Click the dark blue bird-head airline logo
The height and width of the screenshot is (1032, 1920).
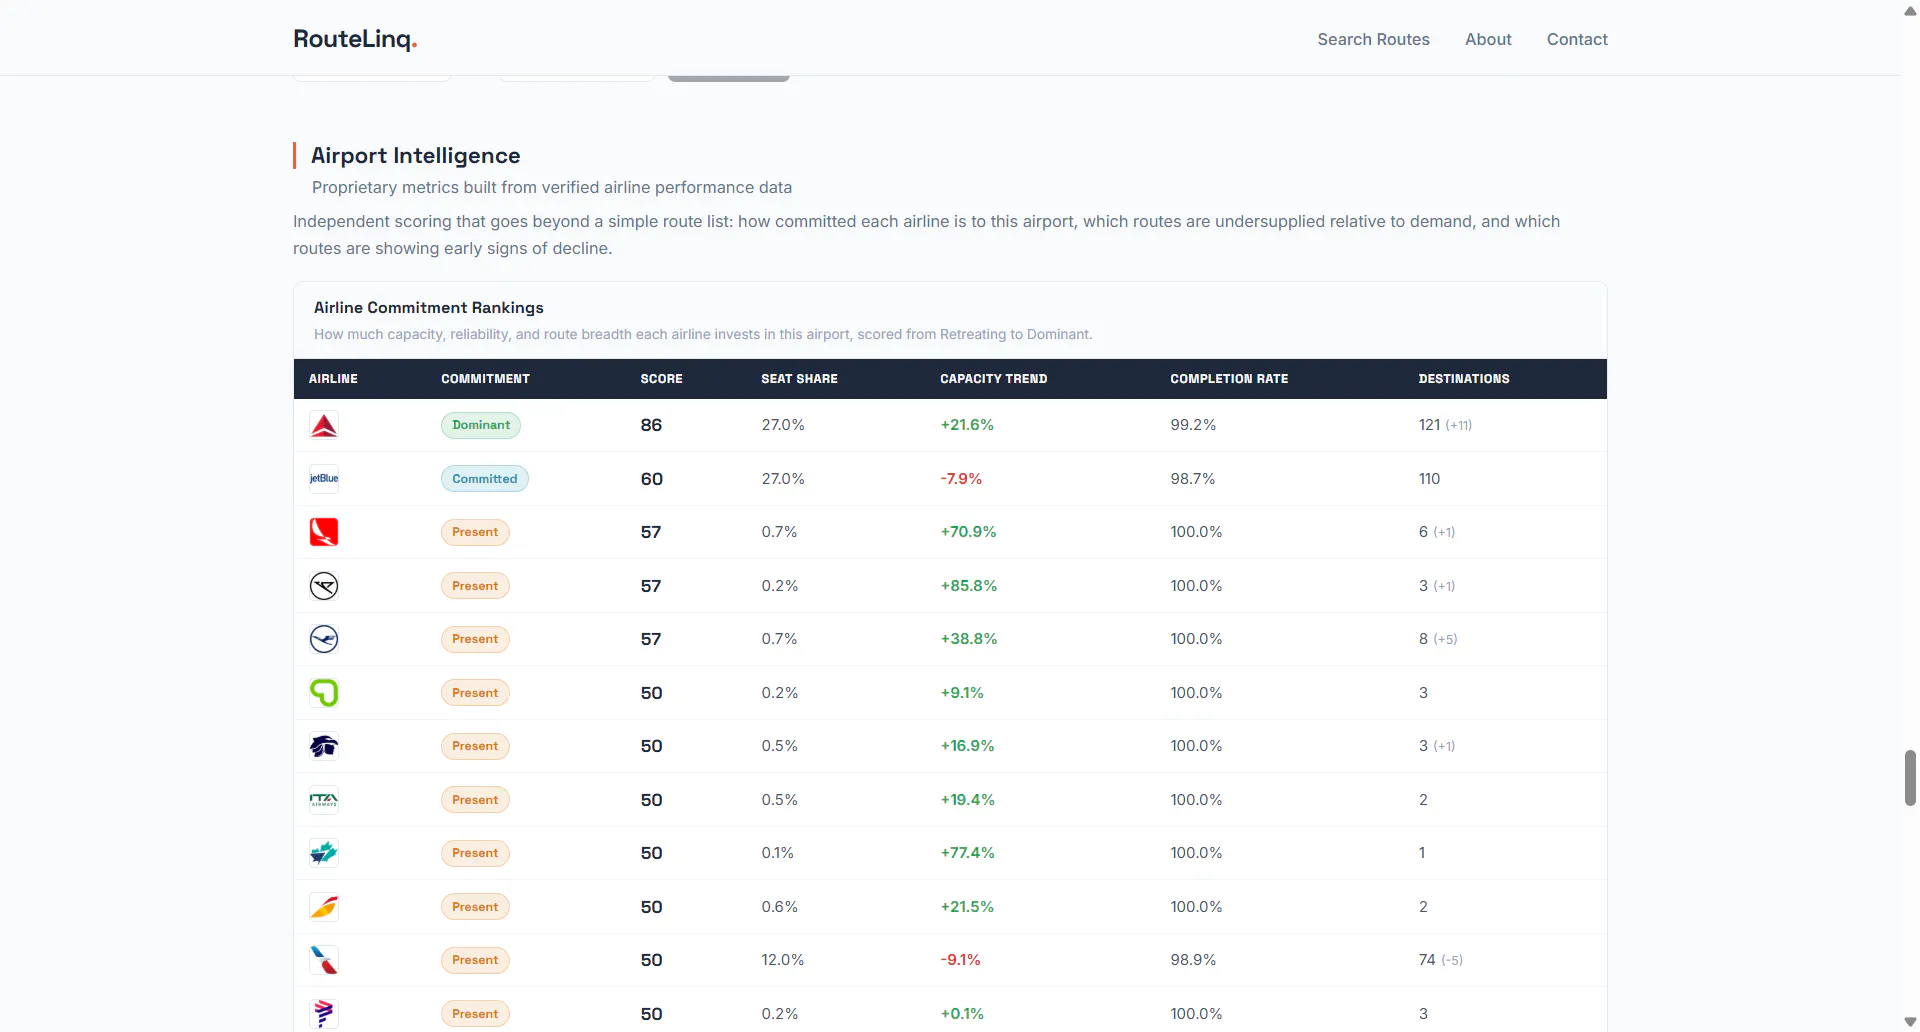(324, 746)
